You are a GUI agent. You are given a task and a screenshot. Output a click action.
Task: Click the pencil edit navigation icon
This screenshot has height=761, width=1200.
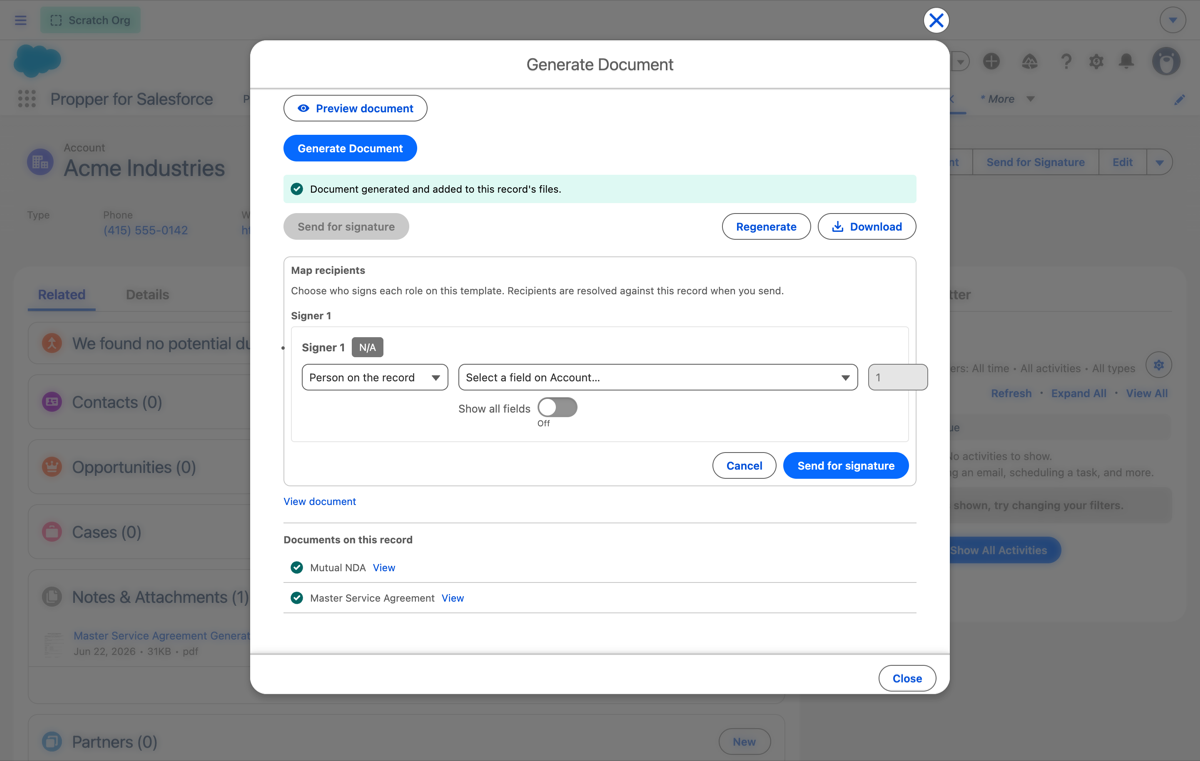(1180, 99)
